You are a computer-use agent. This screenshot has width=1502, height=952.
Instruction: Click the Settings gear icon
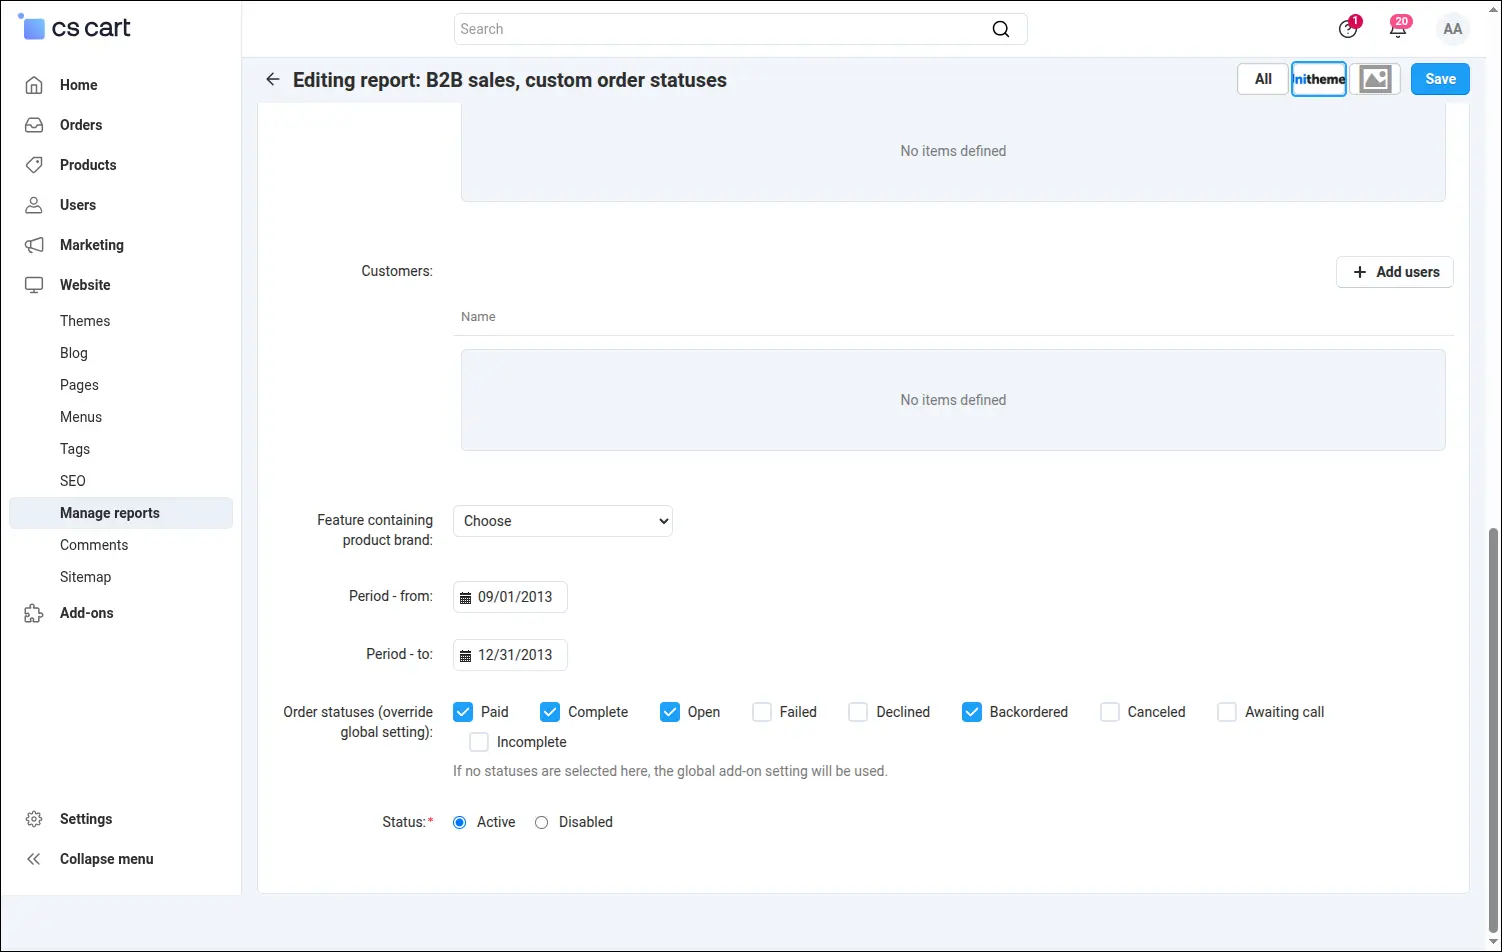coord(34,819)
